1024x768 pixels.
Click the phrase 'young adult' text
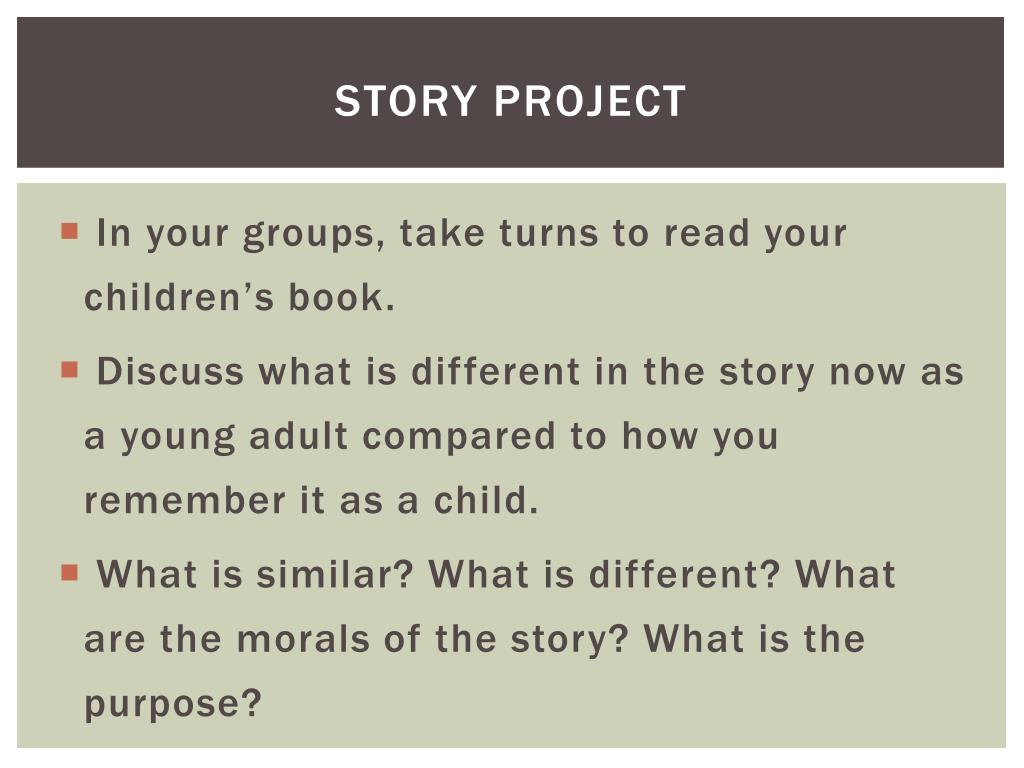[234, 438]
